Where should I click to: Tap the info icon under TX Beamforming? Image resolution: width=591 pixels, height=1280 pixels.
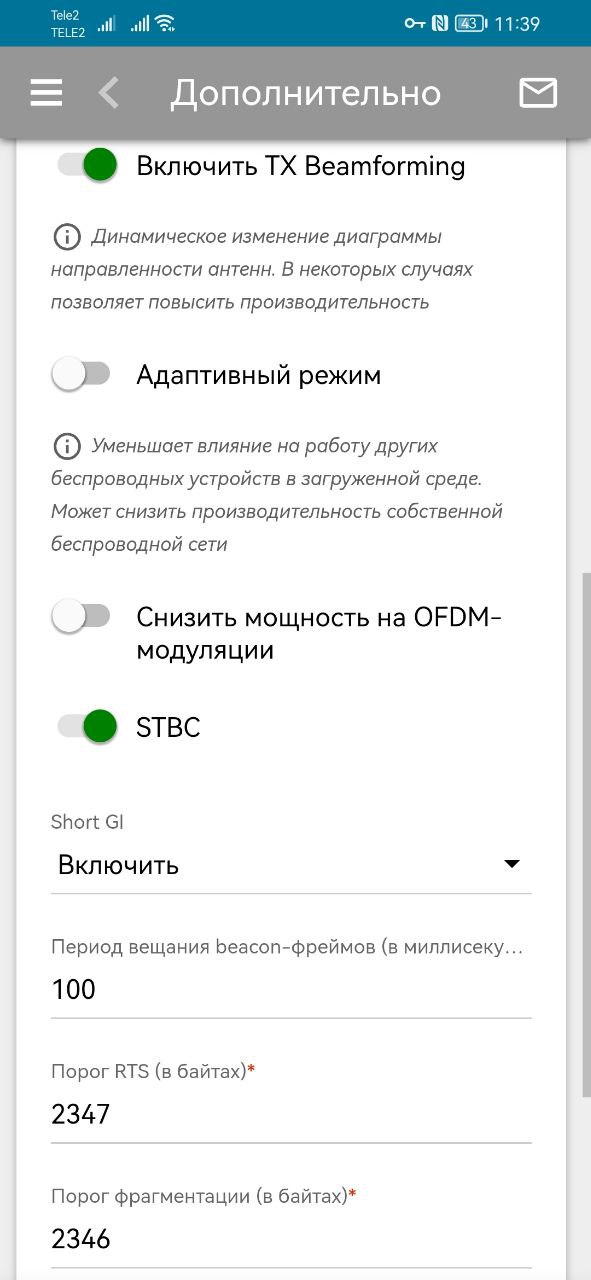pyautogui.click(x=66, y=237)
